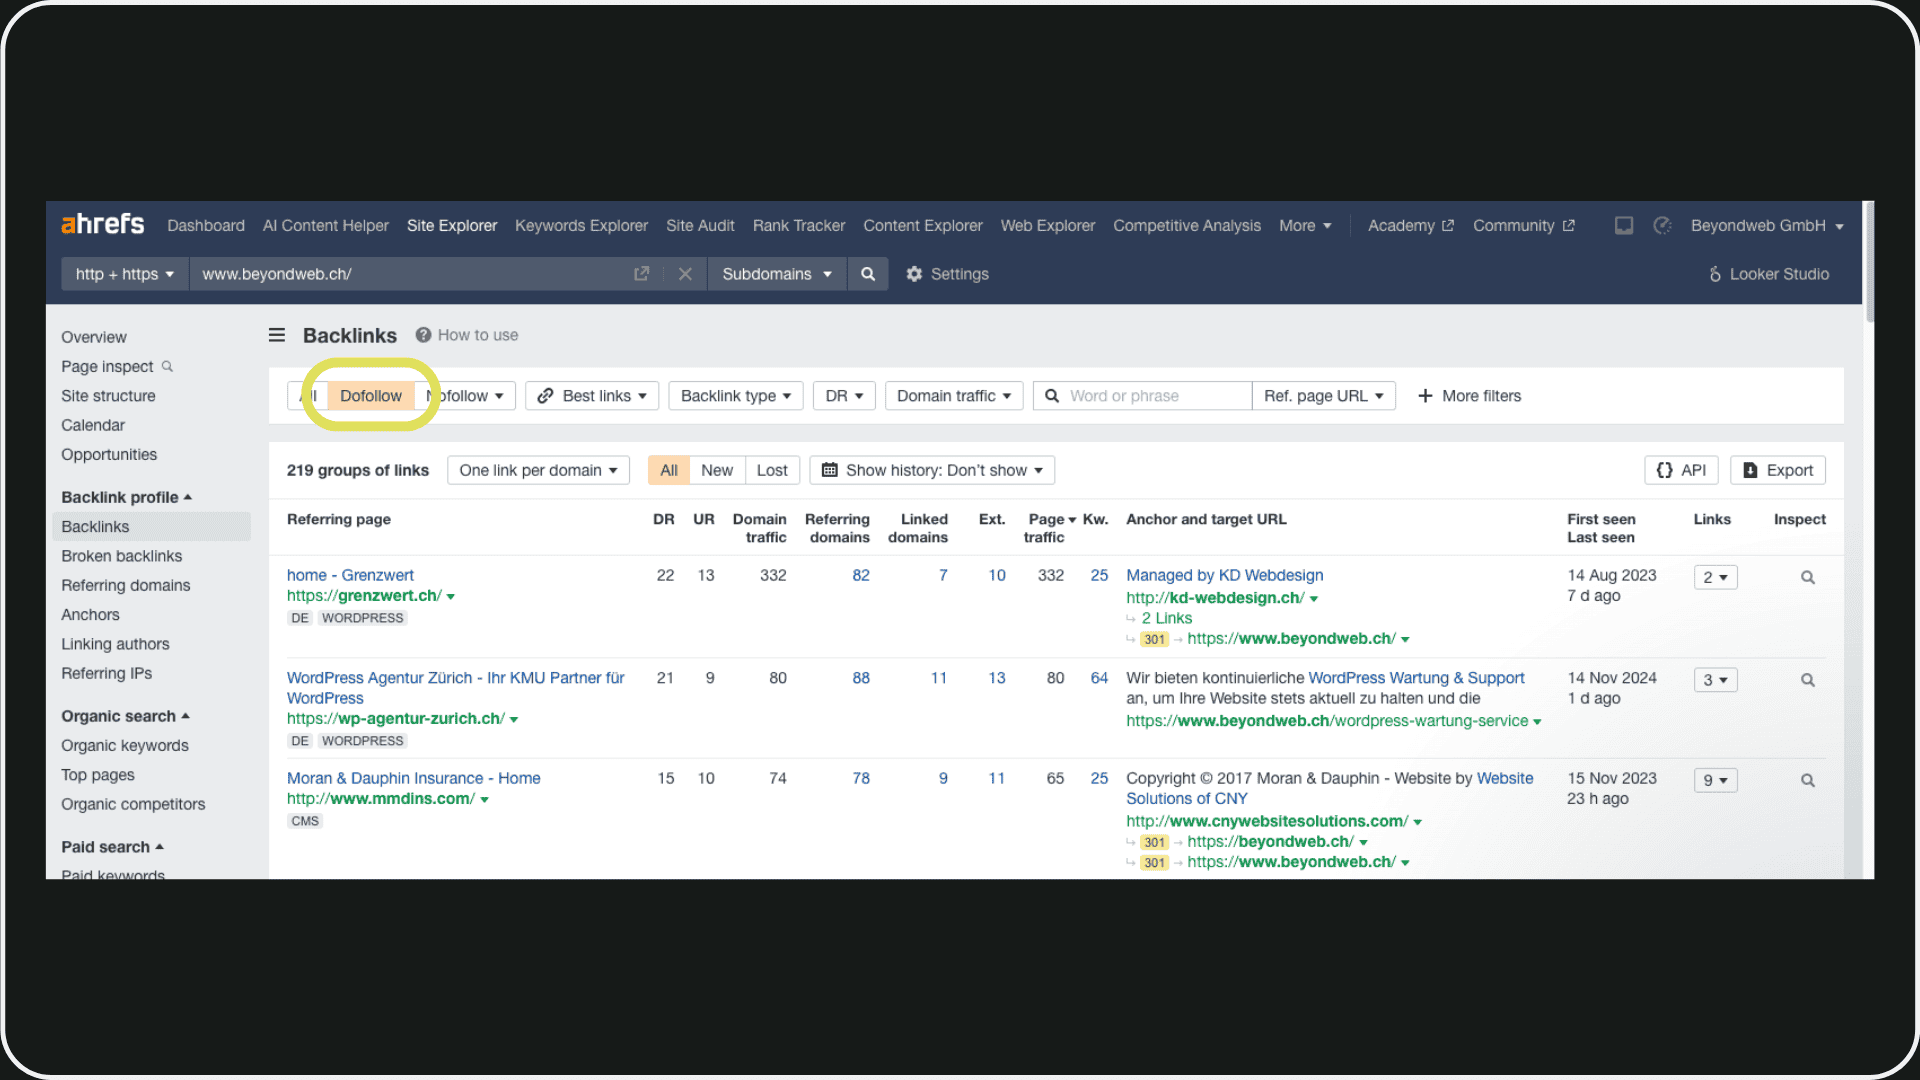Inspect the grenzwert.ch backlink row
The height and width of the screenshot is (1080, 1920).
pyautogui.click(x=1808, y=577)
